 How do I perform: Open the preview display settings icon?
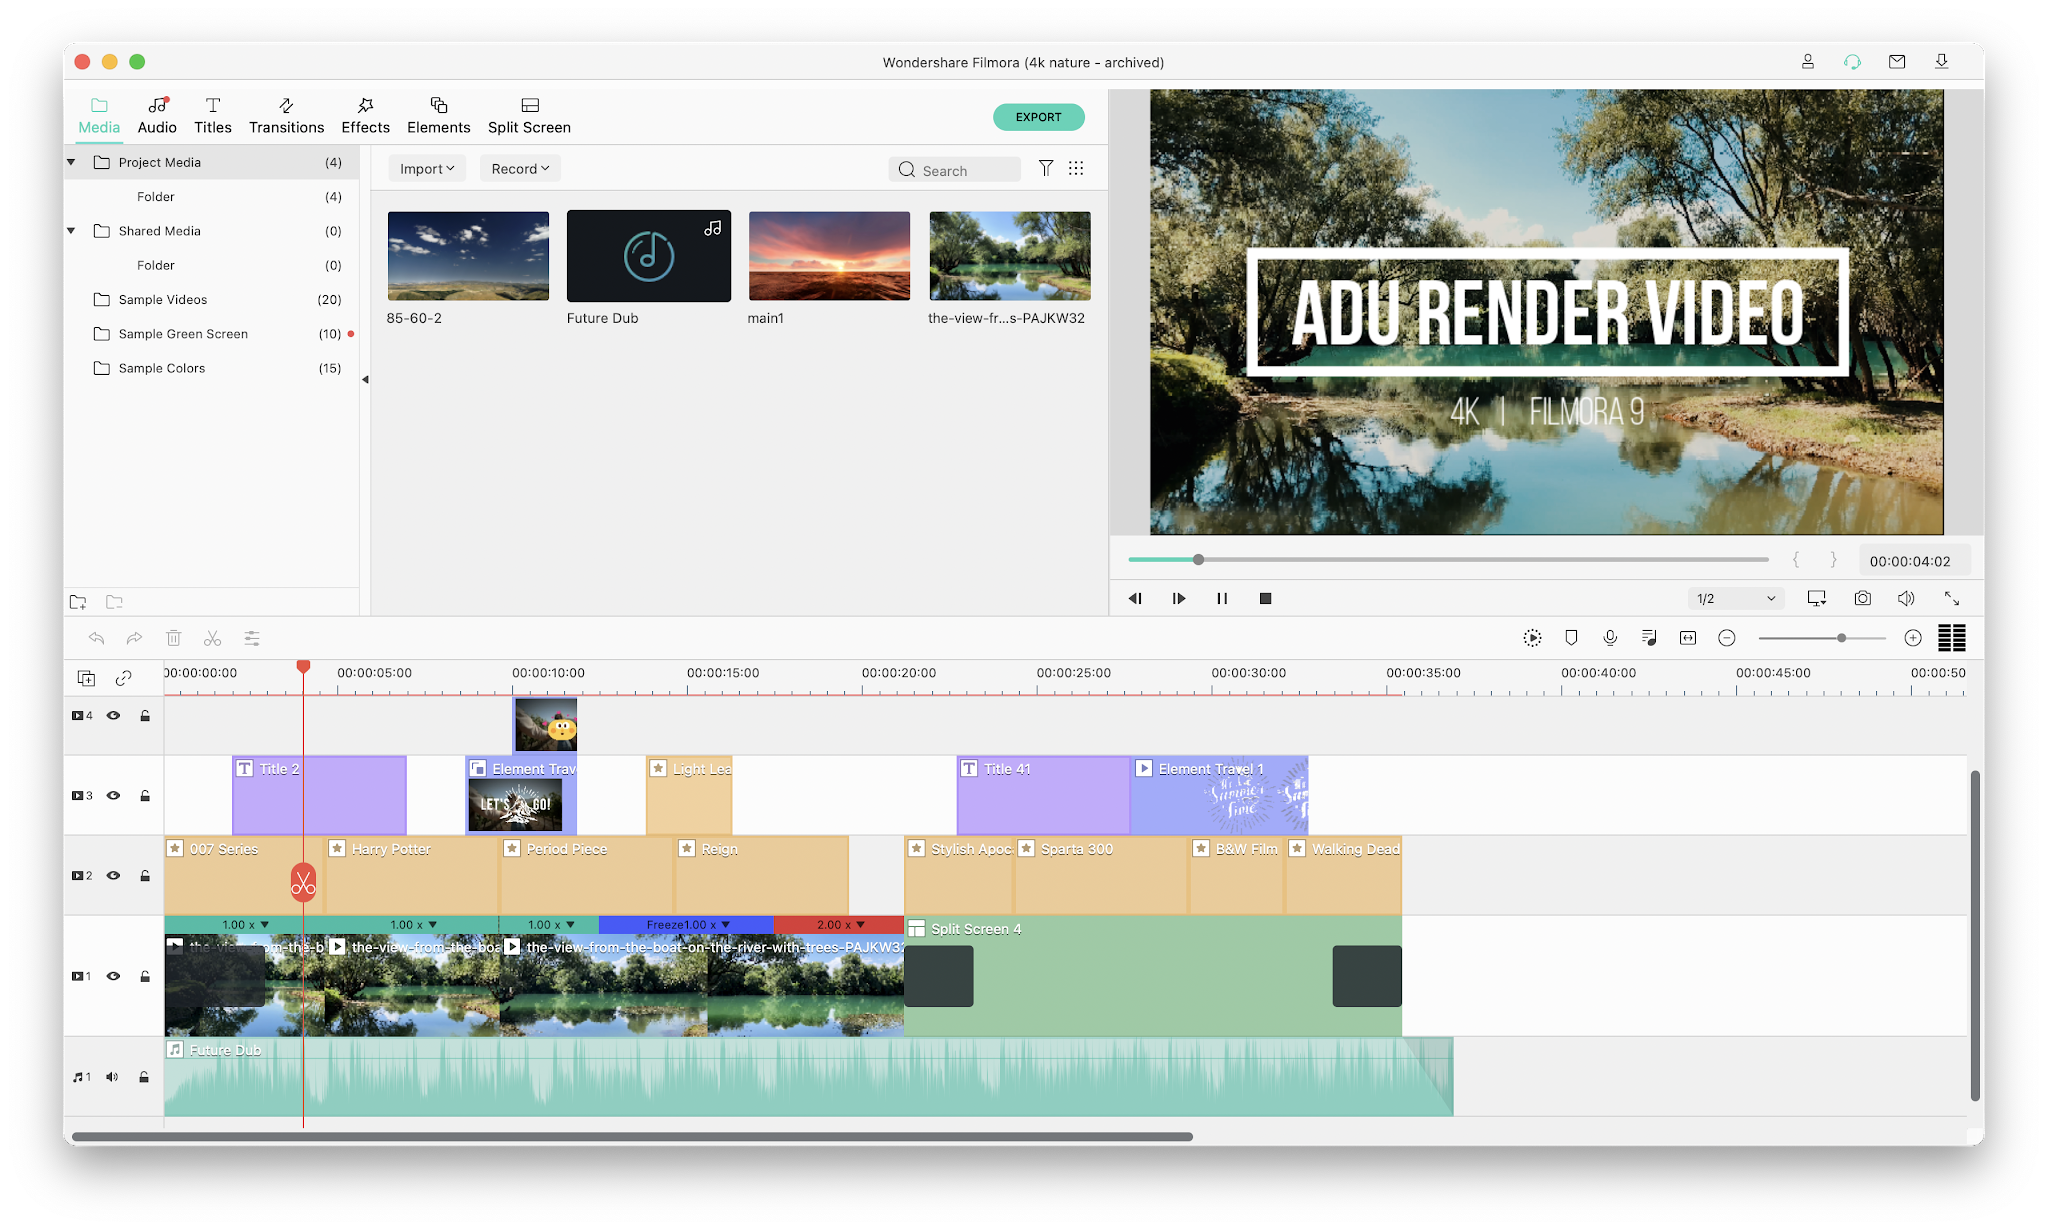point(1817,598)
